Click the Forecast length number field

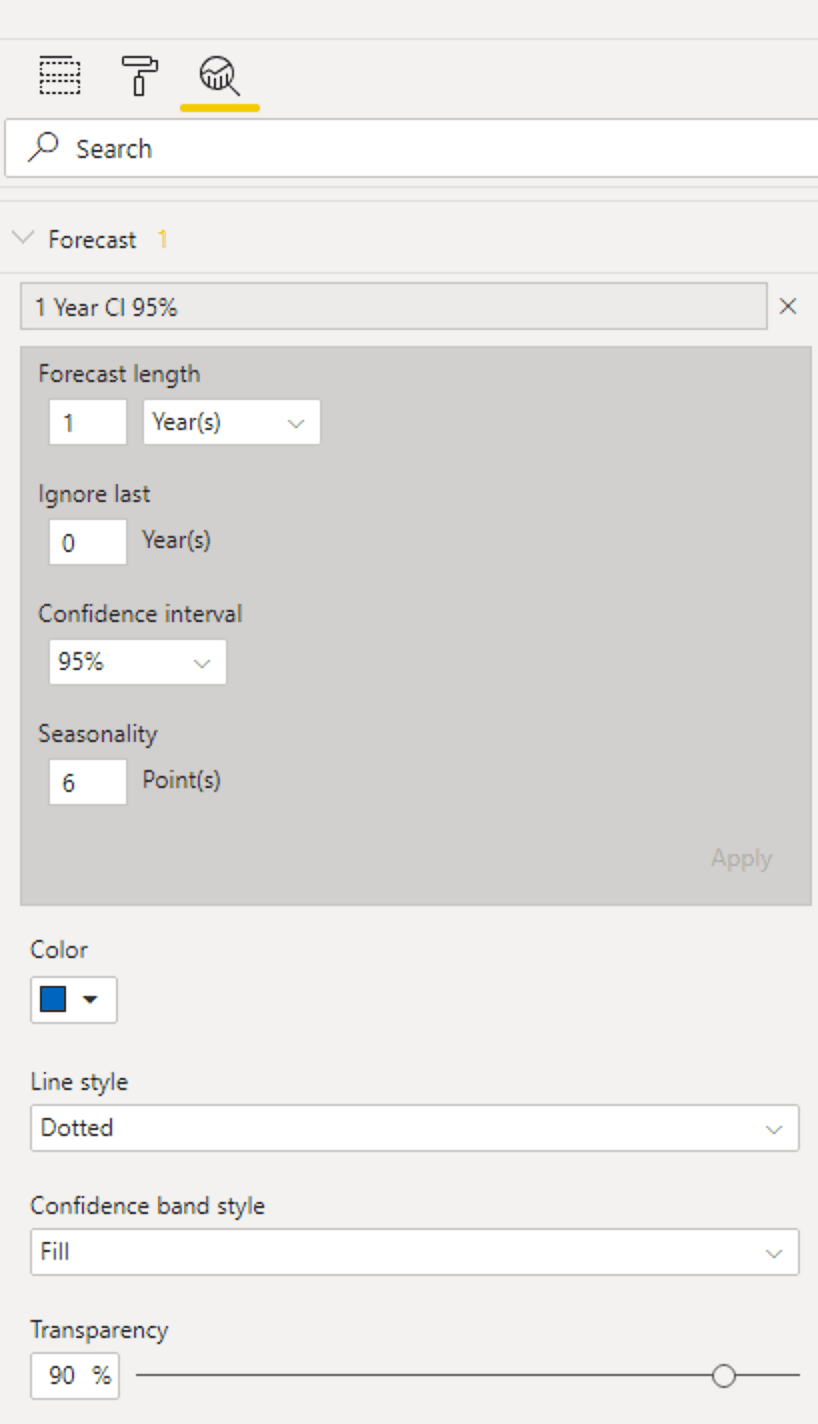click(88, 422)
